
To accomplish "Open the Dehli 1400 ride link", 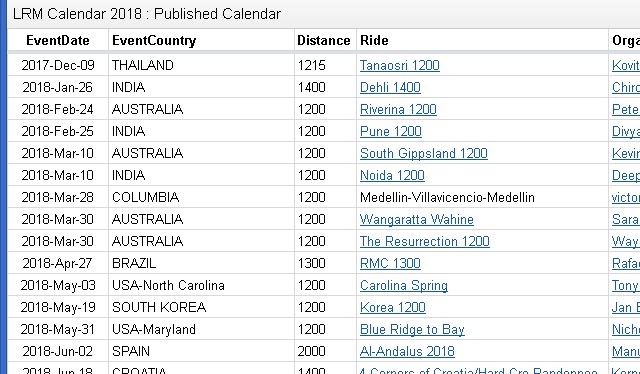I will click(x=390, y=87).
